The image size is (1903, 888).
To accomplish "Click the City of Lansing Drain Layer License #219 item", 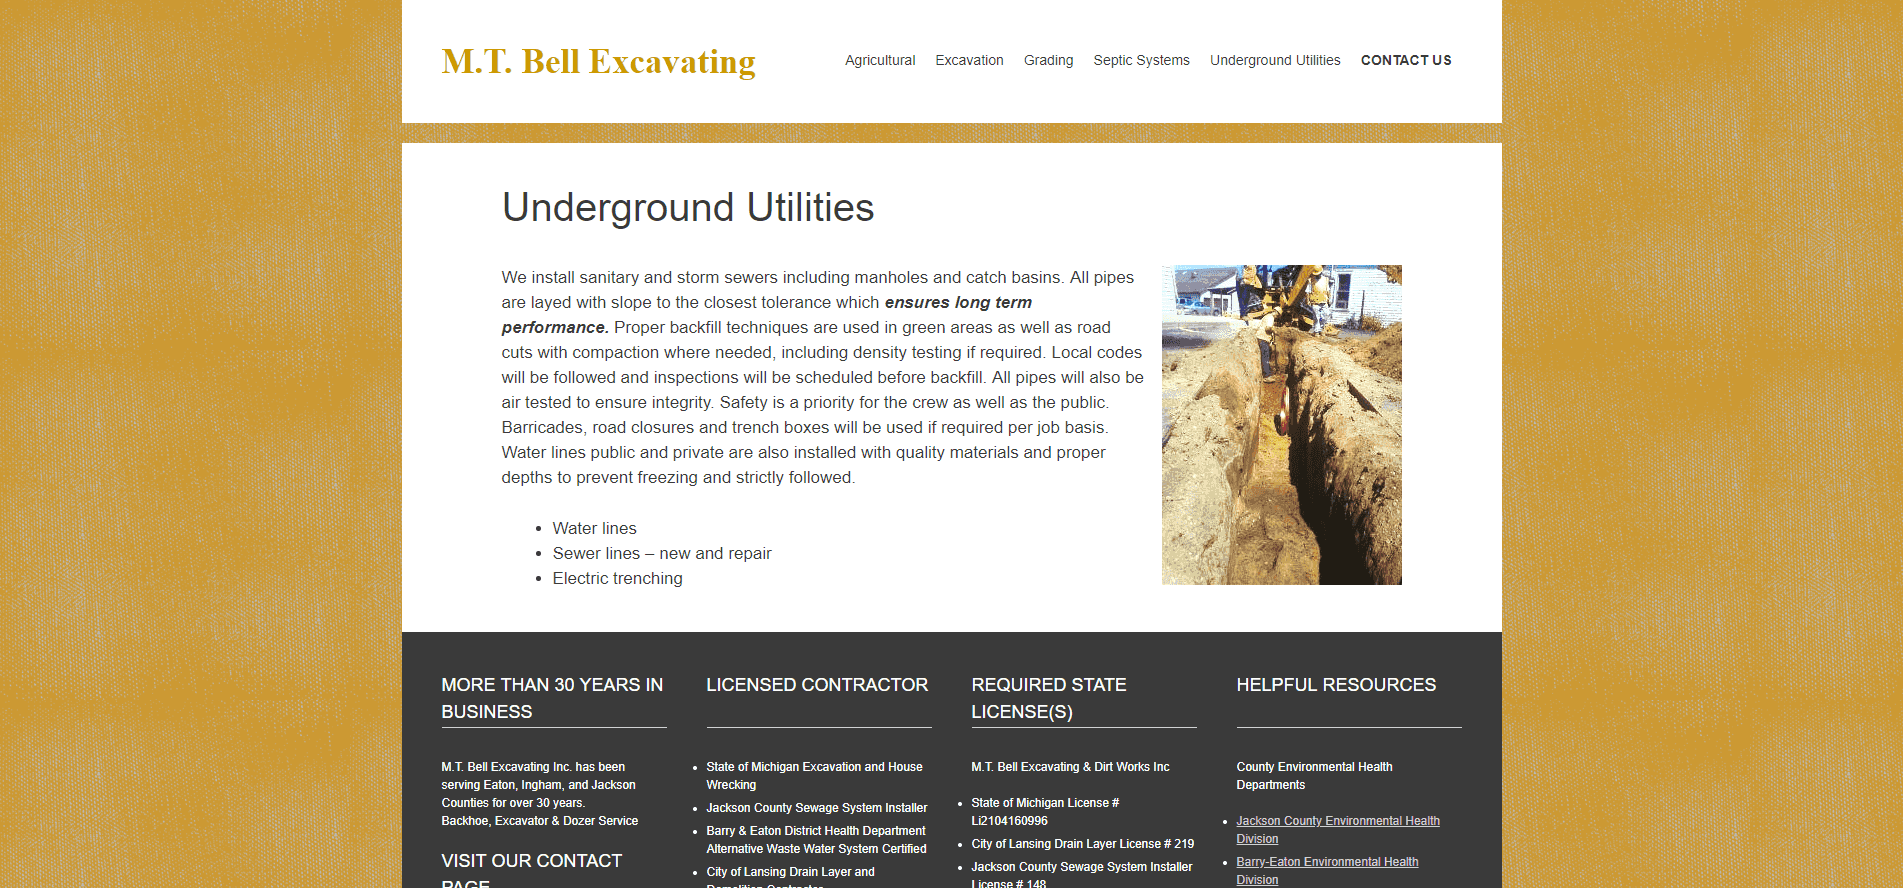I will 1082,844.
